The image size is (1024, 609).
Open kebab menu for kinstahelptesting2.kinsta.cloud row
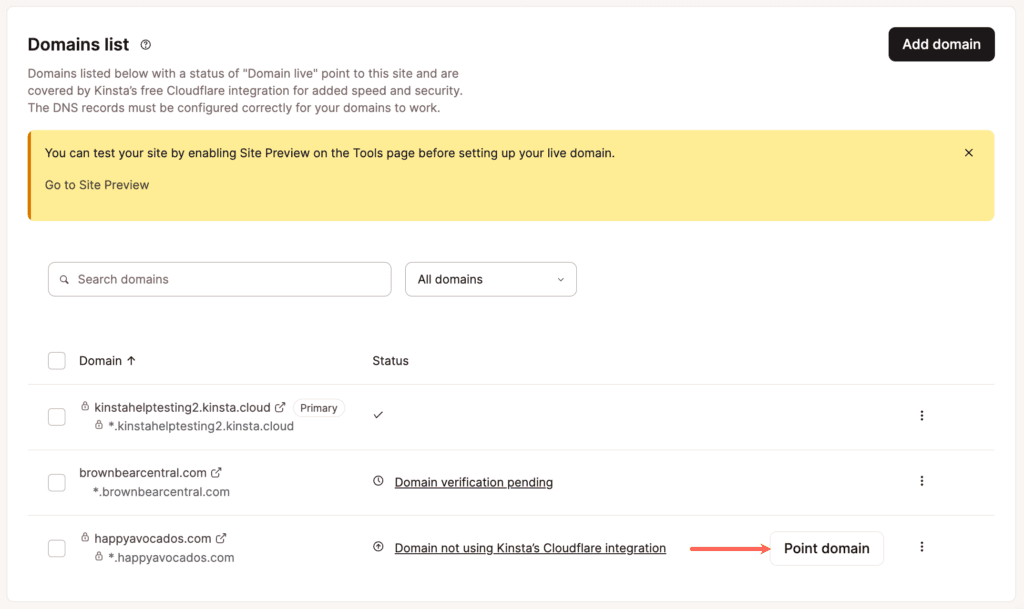921,416
